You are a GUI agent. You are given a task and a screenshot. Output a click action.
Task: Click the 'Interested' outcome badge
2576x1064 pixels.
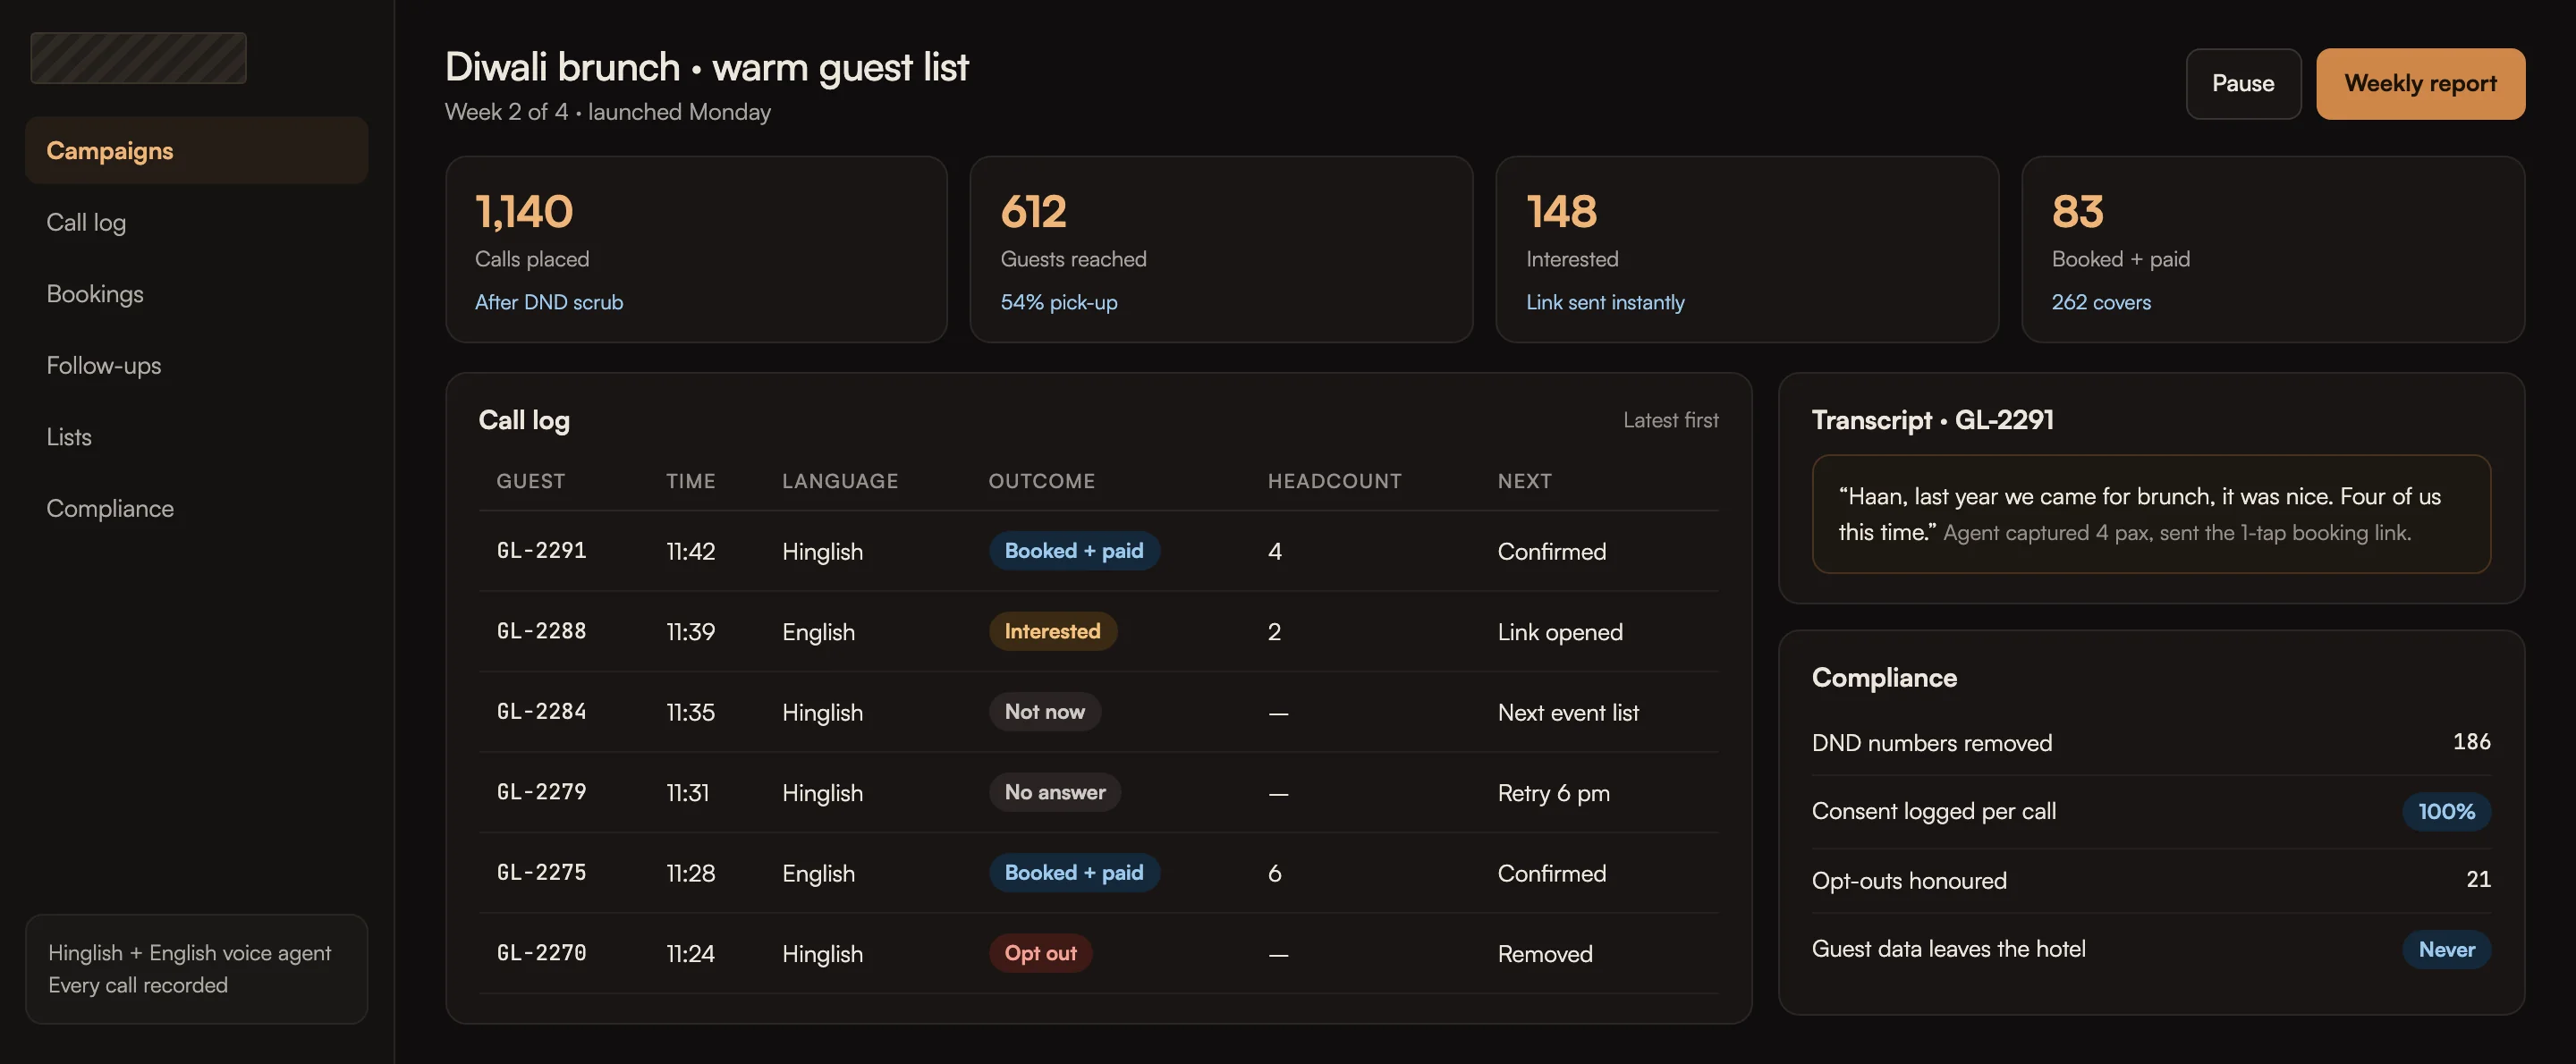click(x=1052, y=632)
